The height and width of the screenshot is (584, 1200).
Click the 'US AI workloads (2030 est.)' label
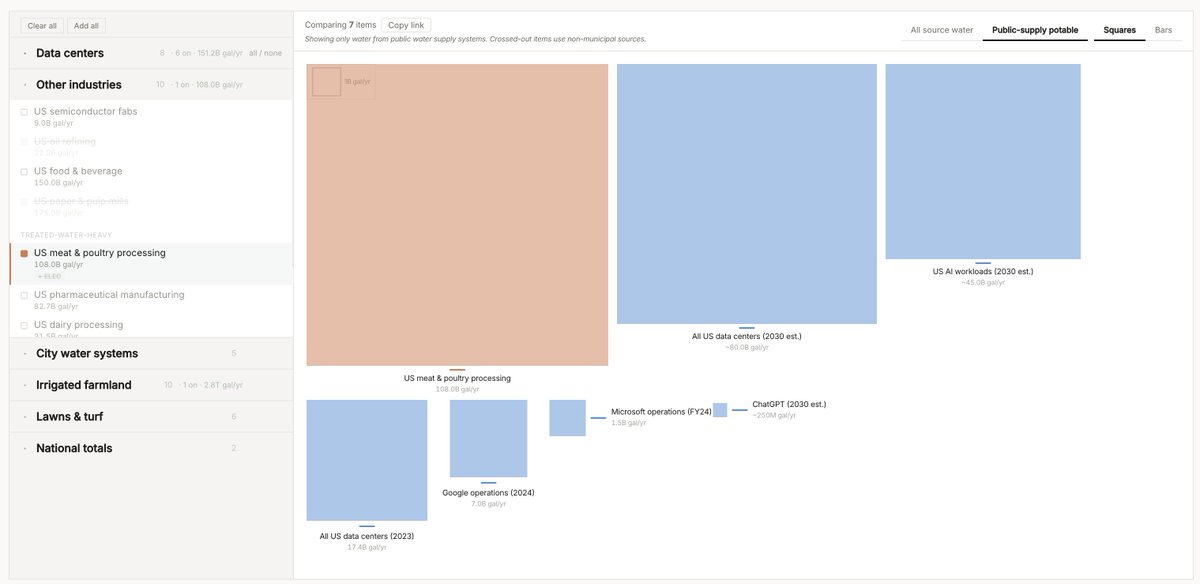tap(983, 271)
